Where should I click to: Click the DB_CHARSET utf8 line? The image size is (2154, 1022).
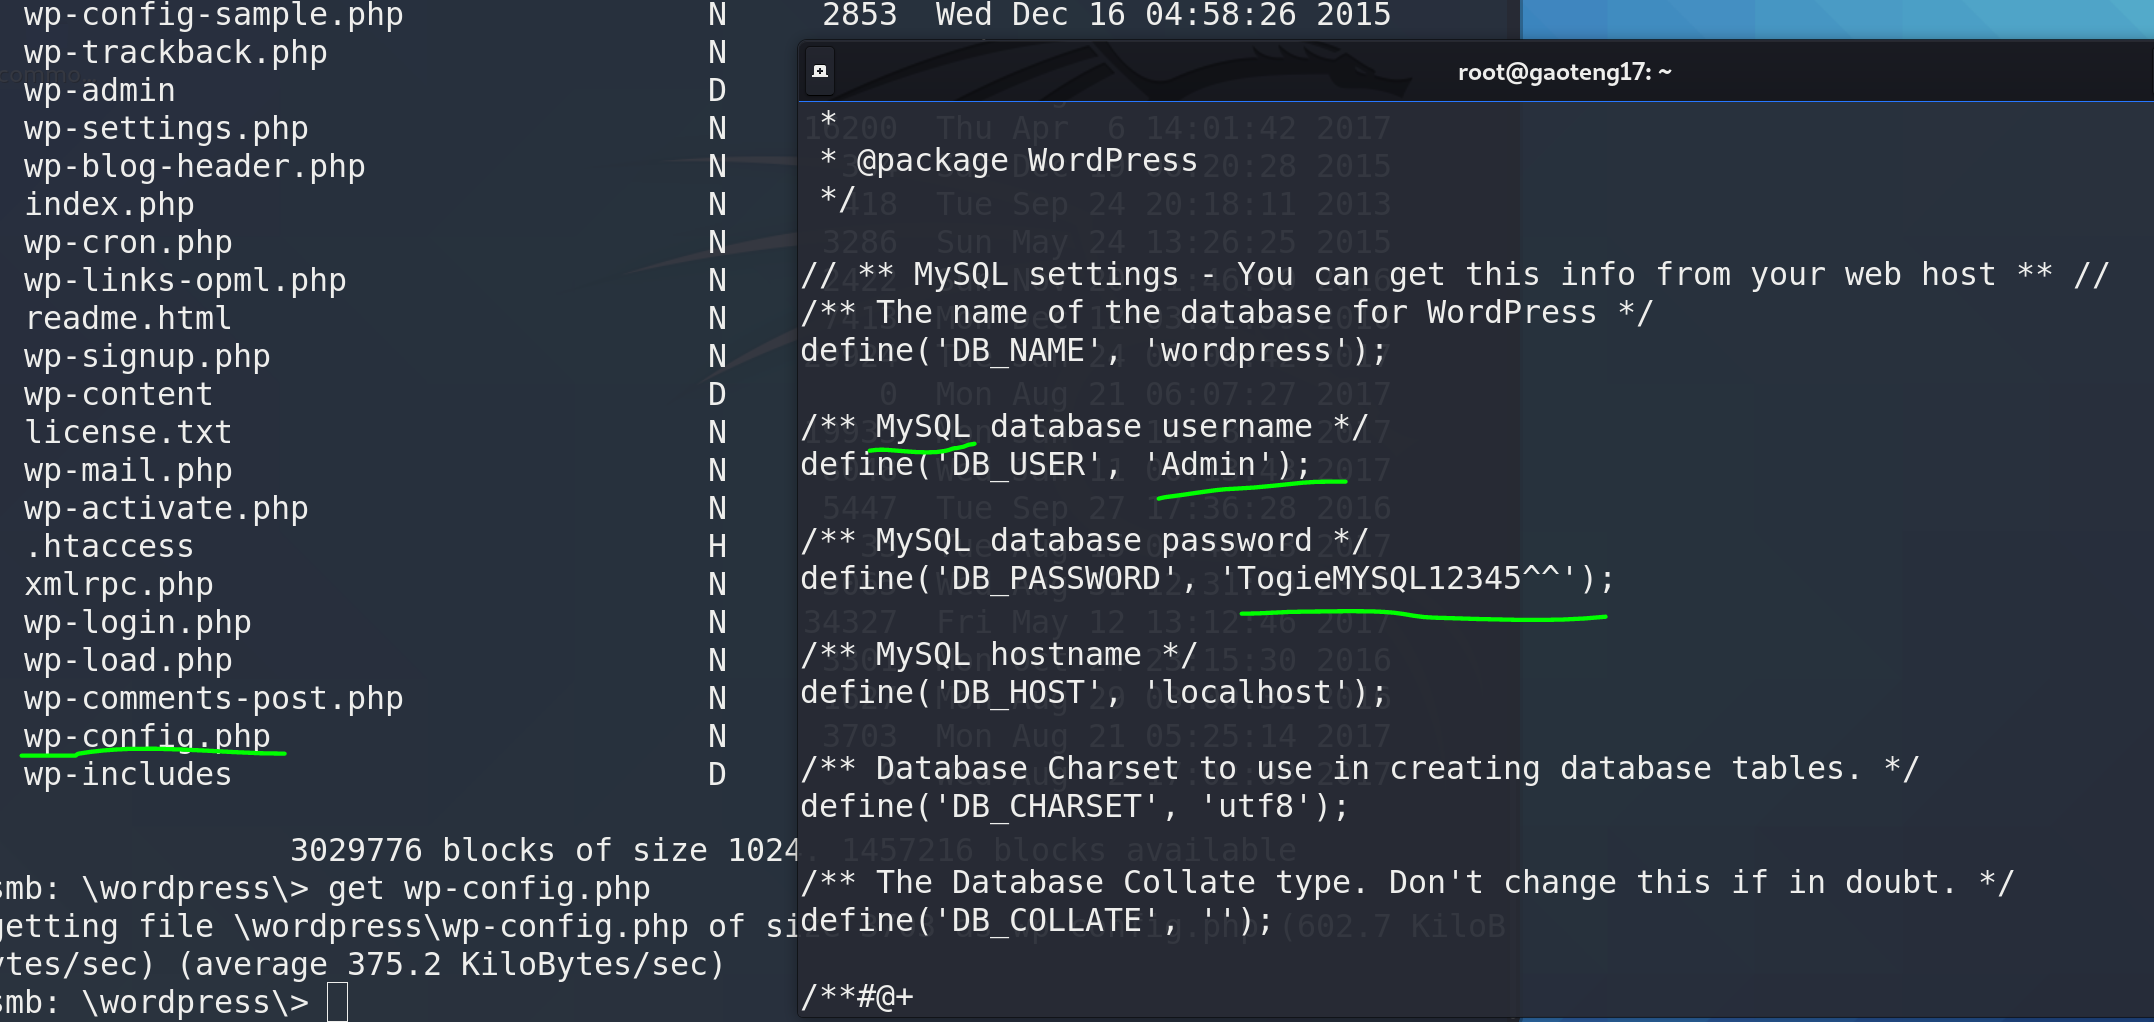pos(1074,807)
